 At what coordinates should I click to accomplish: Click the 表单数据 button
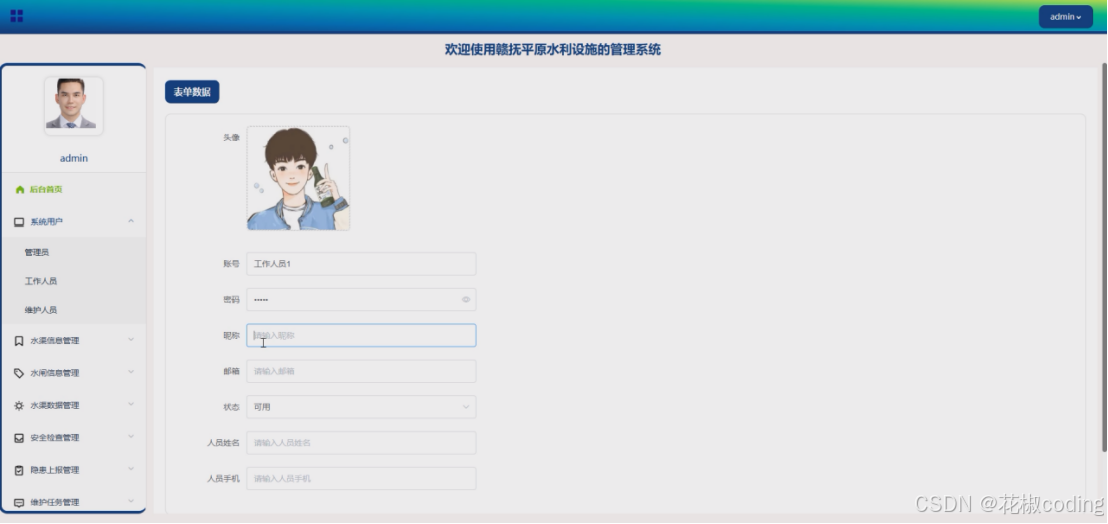click(x=192, y=92)
